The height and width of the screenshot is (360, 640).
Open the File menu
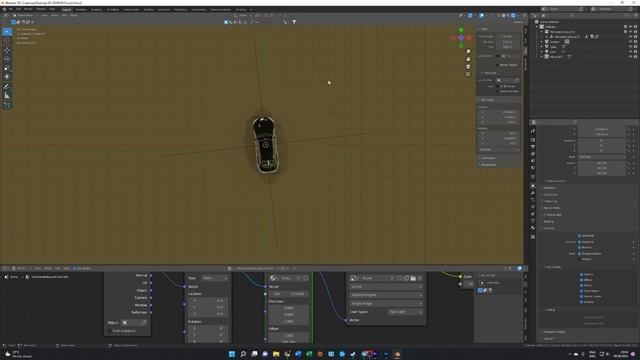tap(11, 9)
